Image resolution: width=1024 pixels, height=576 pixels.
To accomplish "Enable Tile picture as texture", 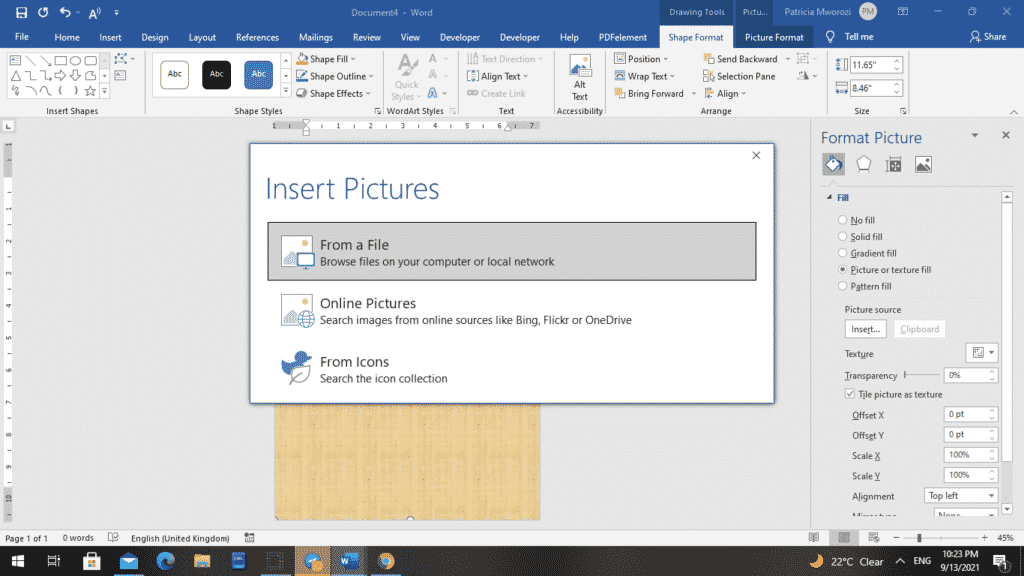I will 849,393.
